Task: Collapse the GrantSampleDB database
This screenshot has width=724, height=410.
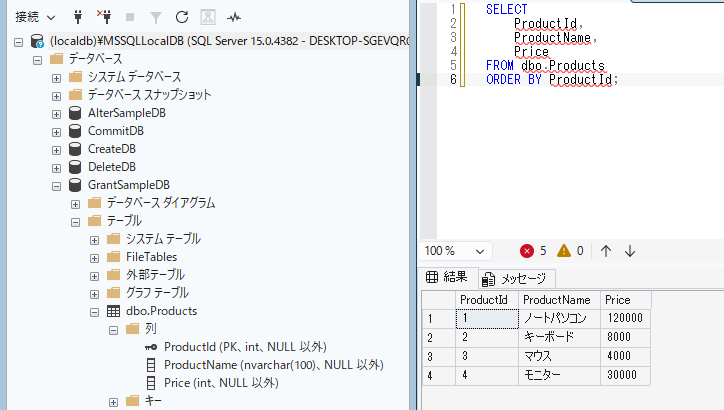Action: click(56, 187)
